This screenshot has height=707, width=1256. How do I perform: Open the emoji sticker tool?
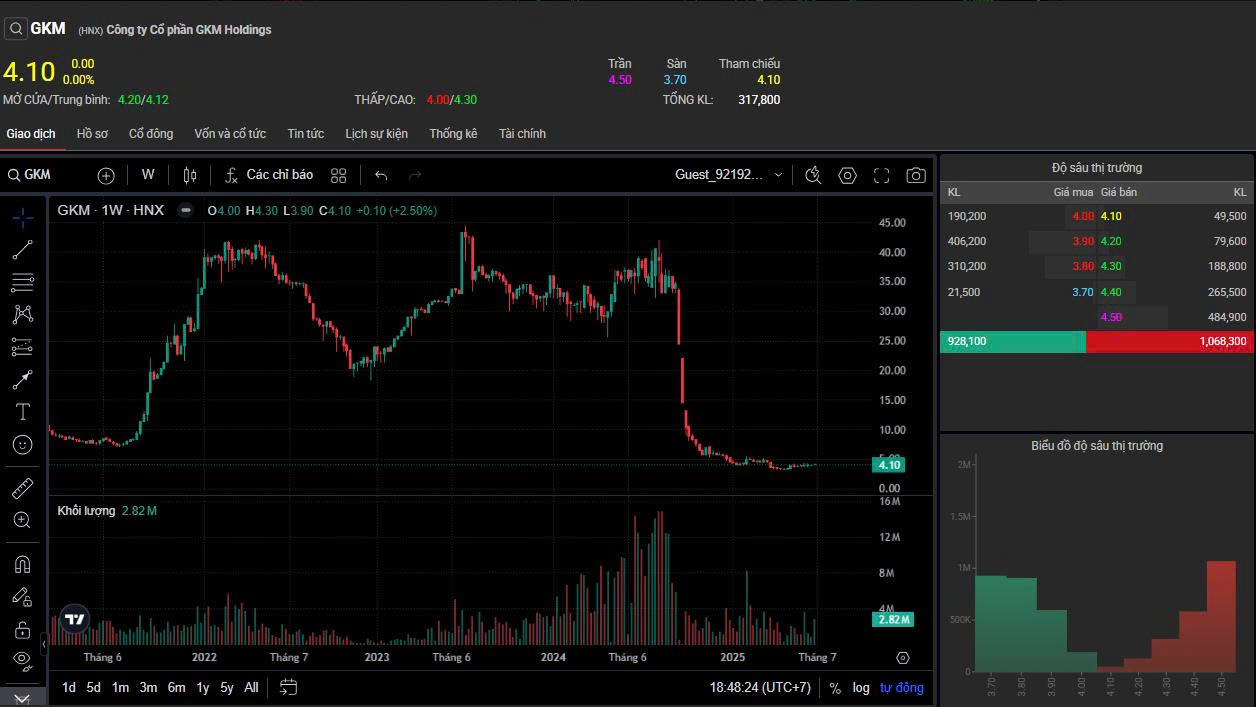[22, 444]
